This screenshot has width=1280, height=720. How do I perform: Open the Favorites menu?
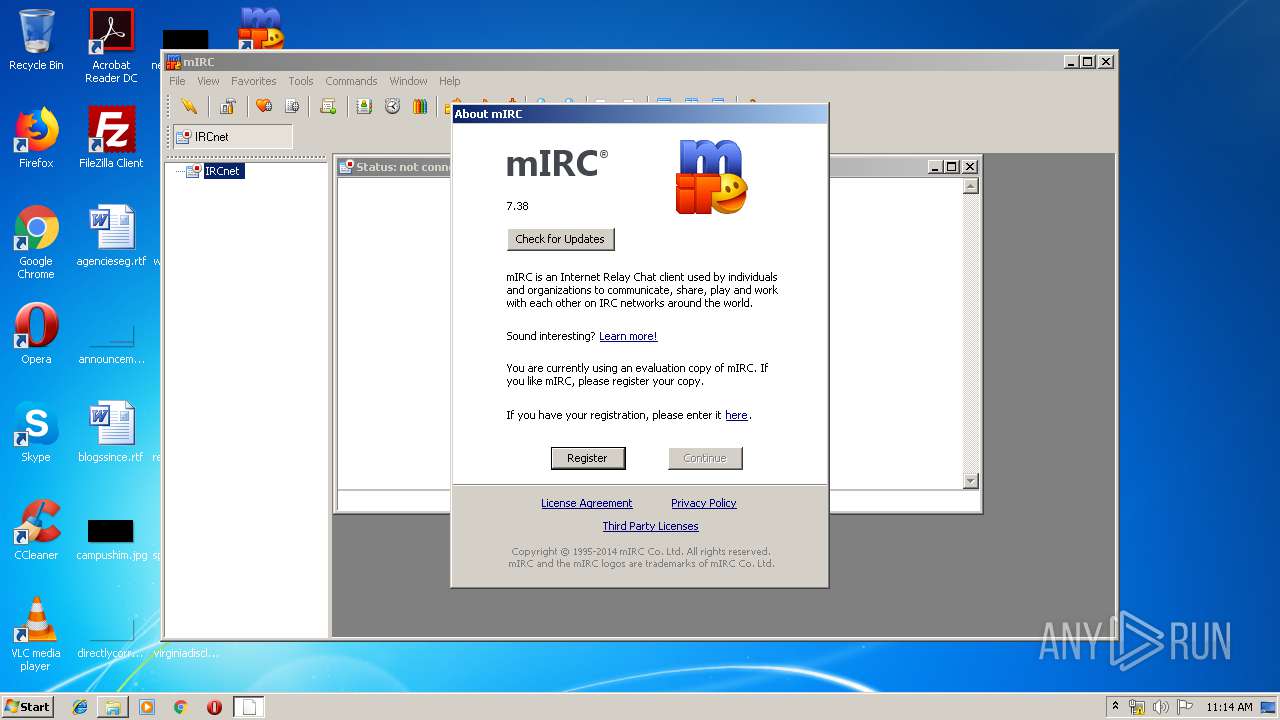pyautogui.click(x=254, y=81)
